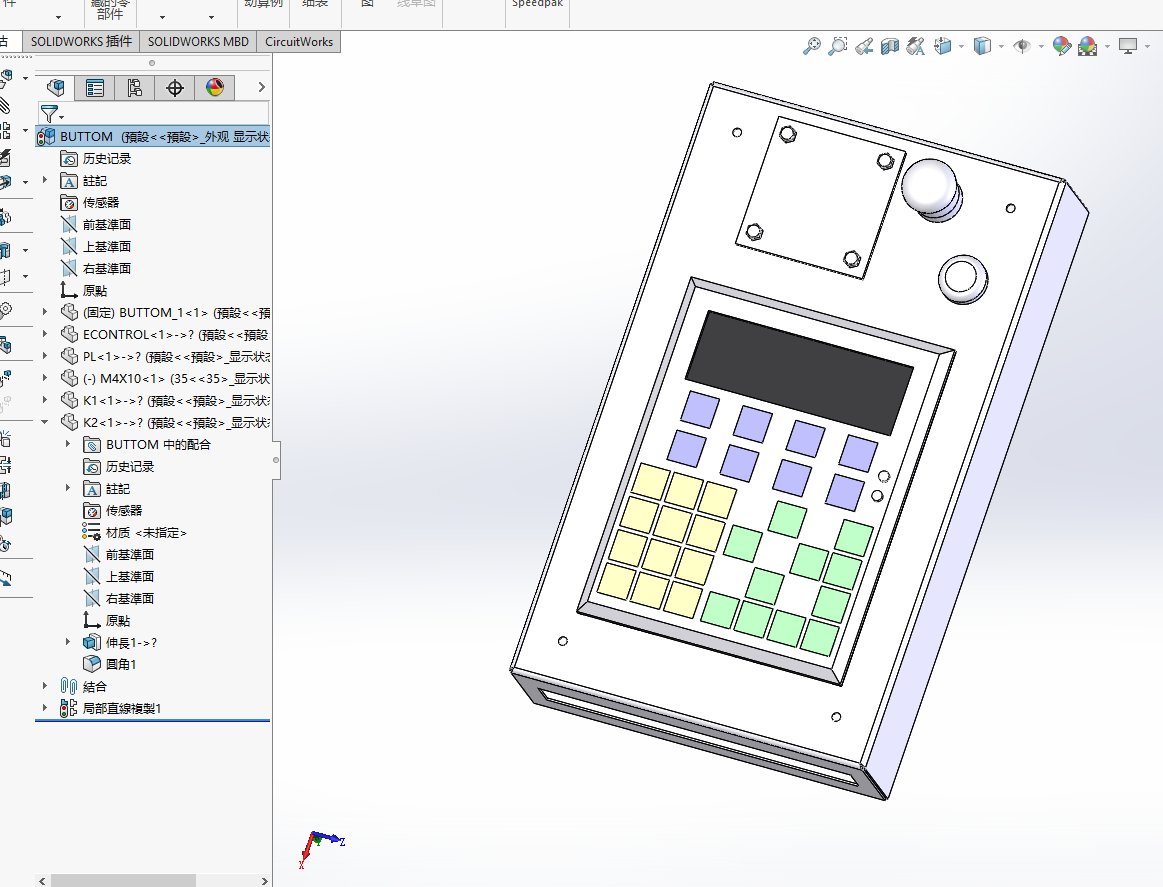1163x887 pixels.
Task: Switch to the FeatureManager design tree tab
Action: 56,88
